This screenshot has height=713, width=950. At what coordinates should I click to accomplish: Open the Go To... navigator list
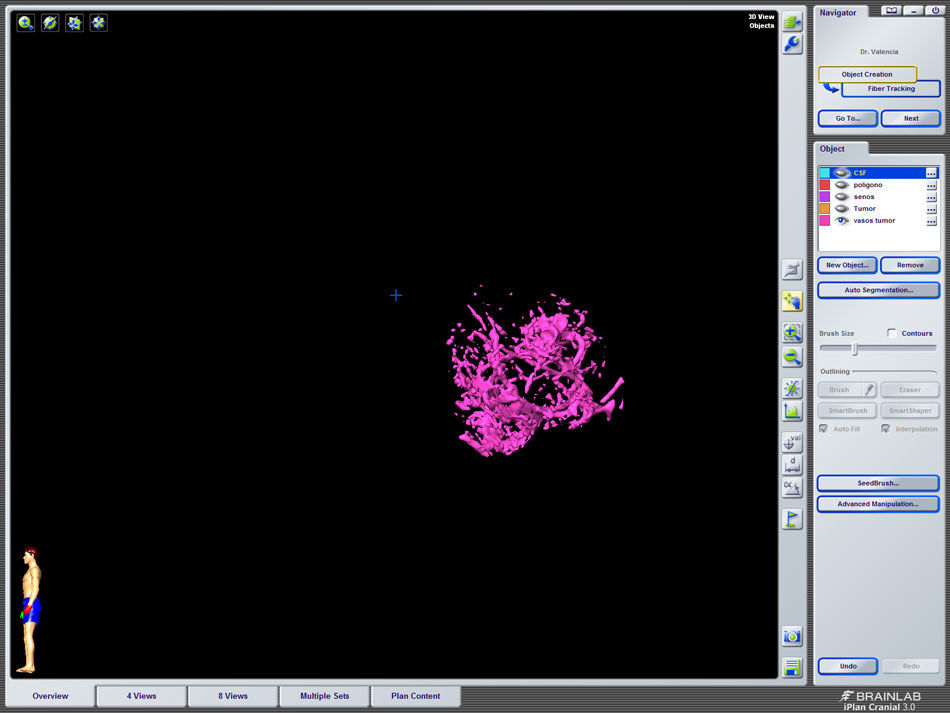(848, 118)
